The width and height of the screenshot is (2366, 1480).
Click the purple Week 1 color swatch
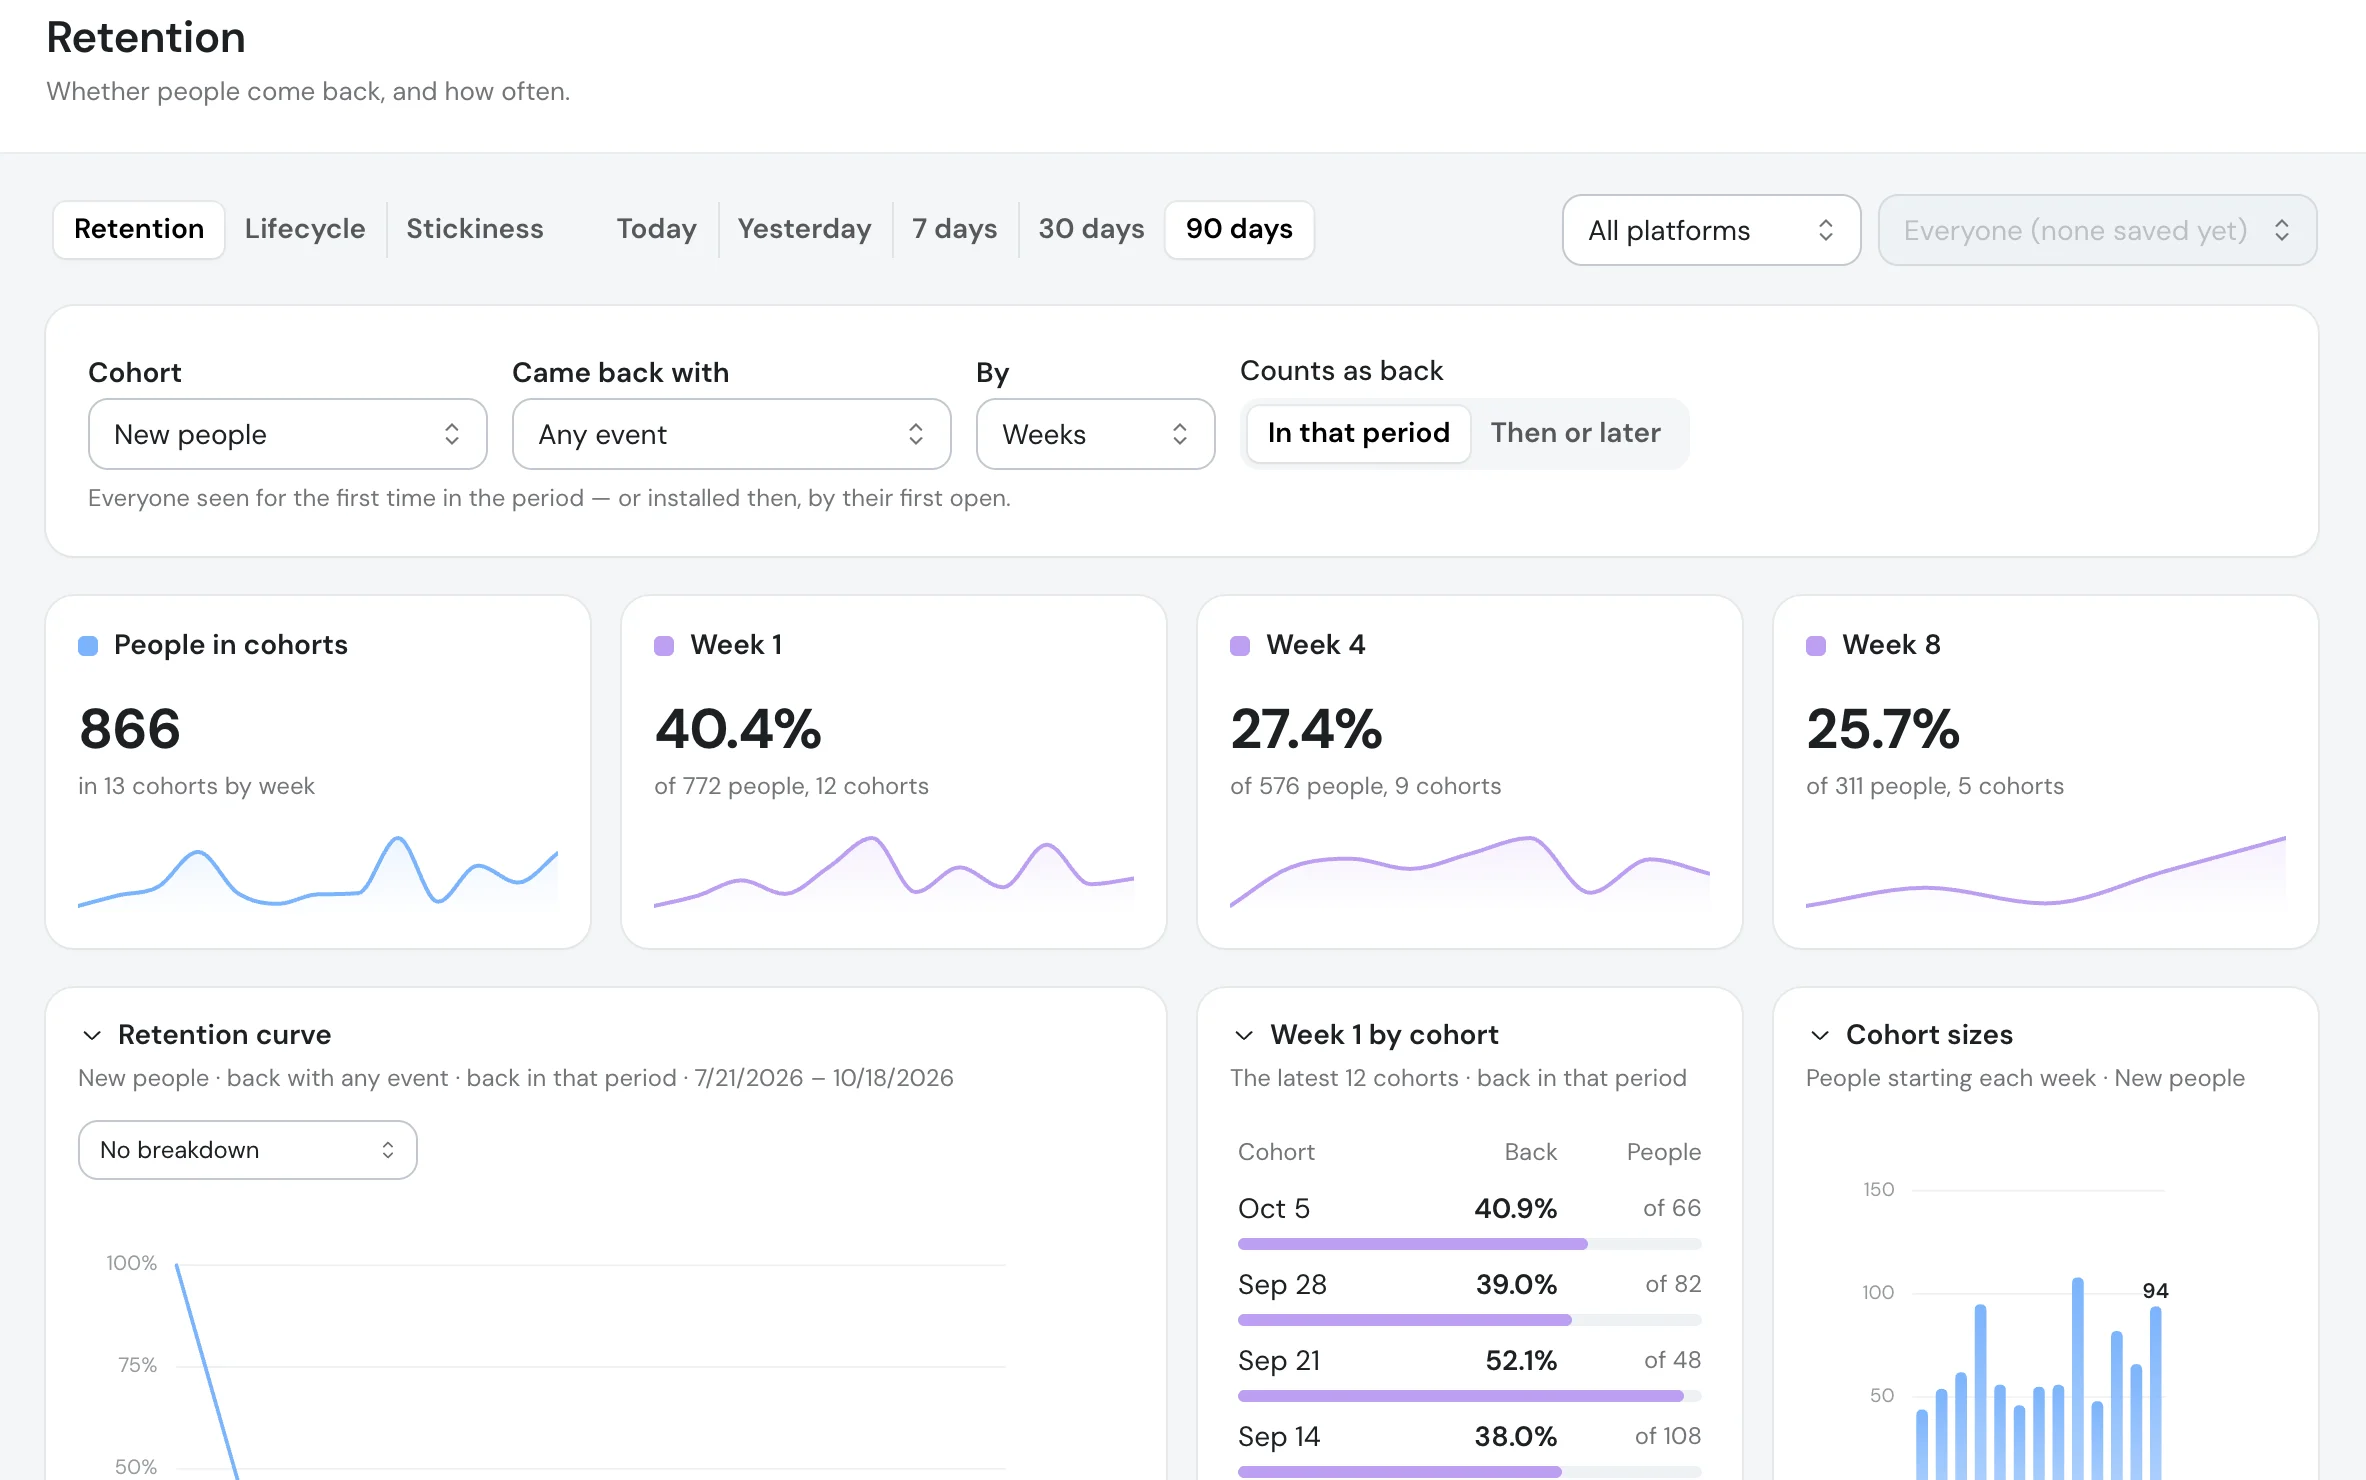pyautogui.click(x=664, y=646)
